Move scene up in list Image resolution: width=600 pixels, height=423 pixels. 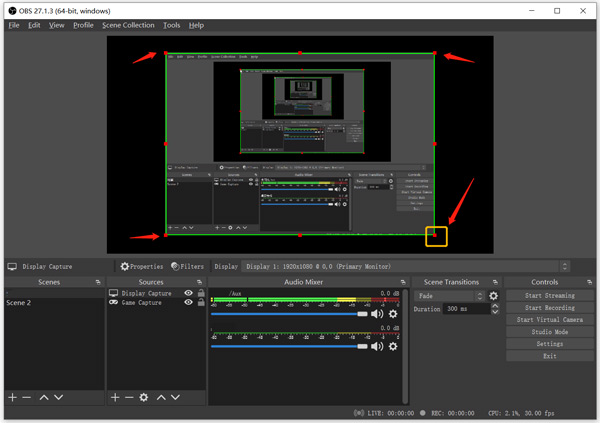44,397
